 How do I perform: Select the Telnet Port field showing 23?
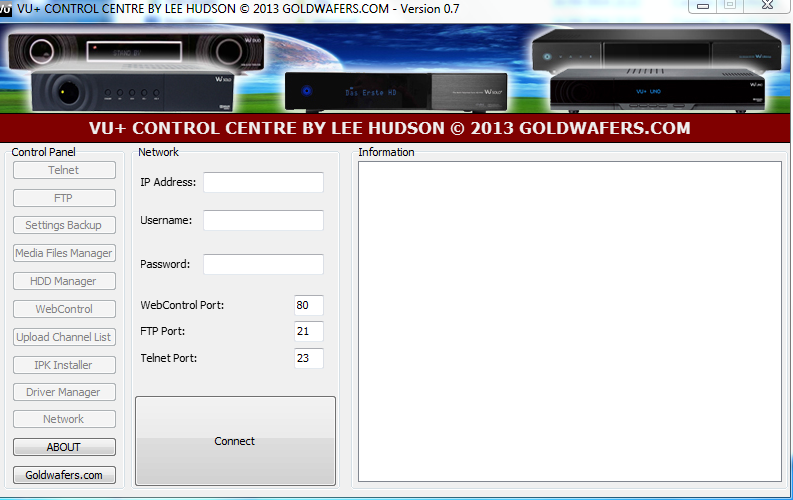click(x=309, y=358)
